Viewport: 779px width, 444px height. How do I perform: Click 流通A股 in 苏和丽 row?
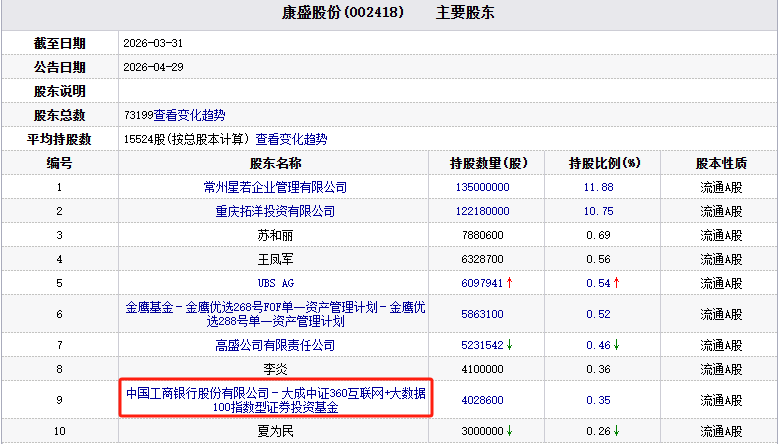(x=721, y=235)
